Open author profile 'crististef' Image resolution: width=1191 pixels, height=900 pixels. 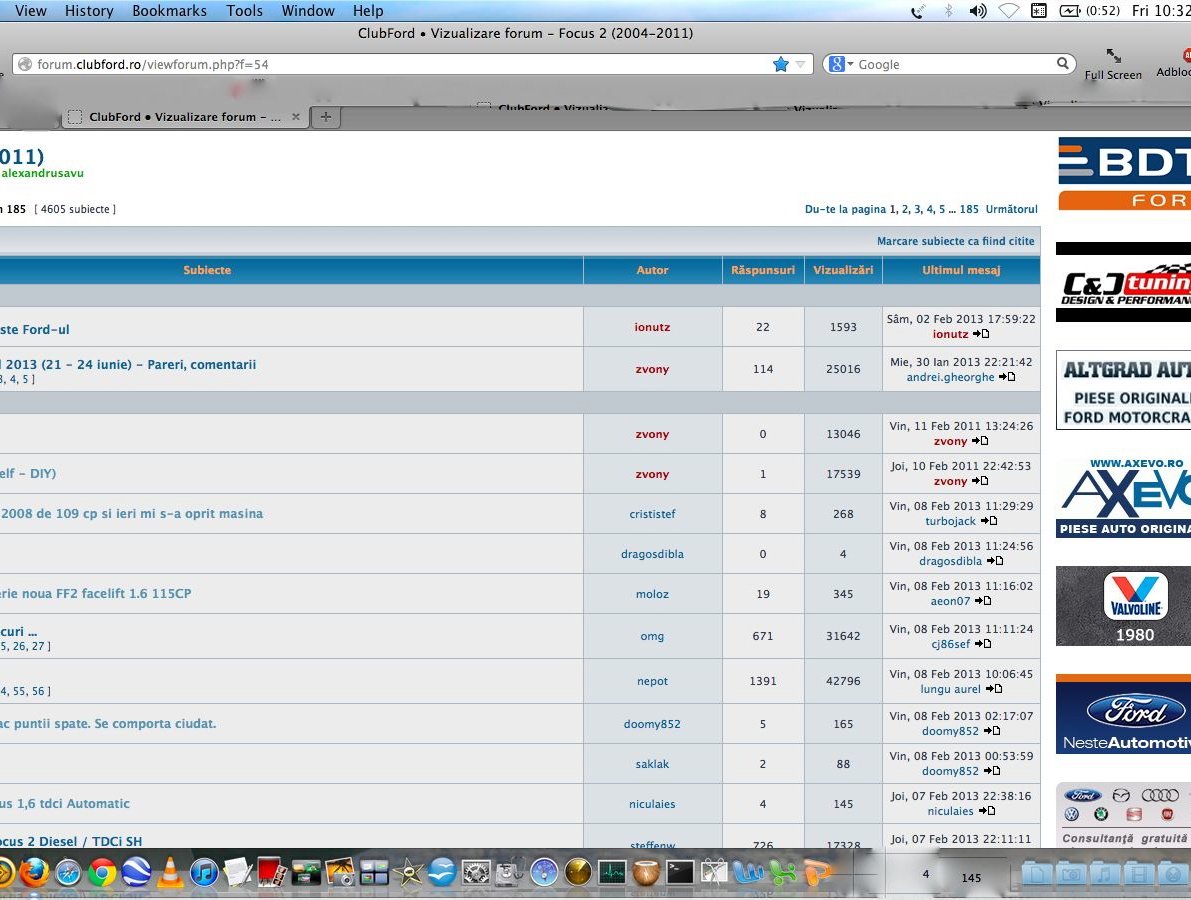click(652, 514)
